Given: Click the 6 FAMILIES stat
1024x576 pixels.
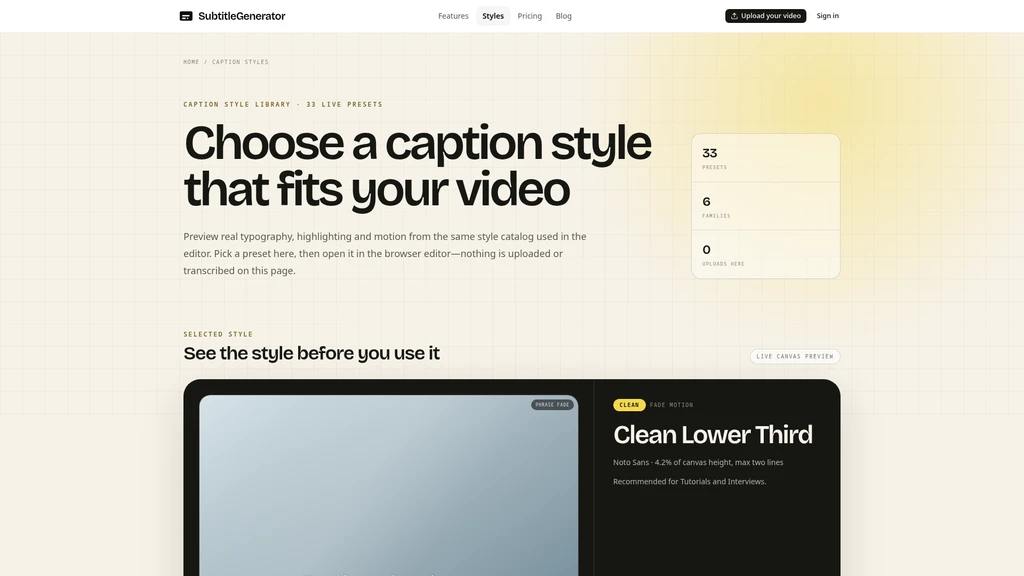Looking at the screenshot, I should click(x=765, y=207).
